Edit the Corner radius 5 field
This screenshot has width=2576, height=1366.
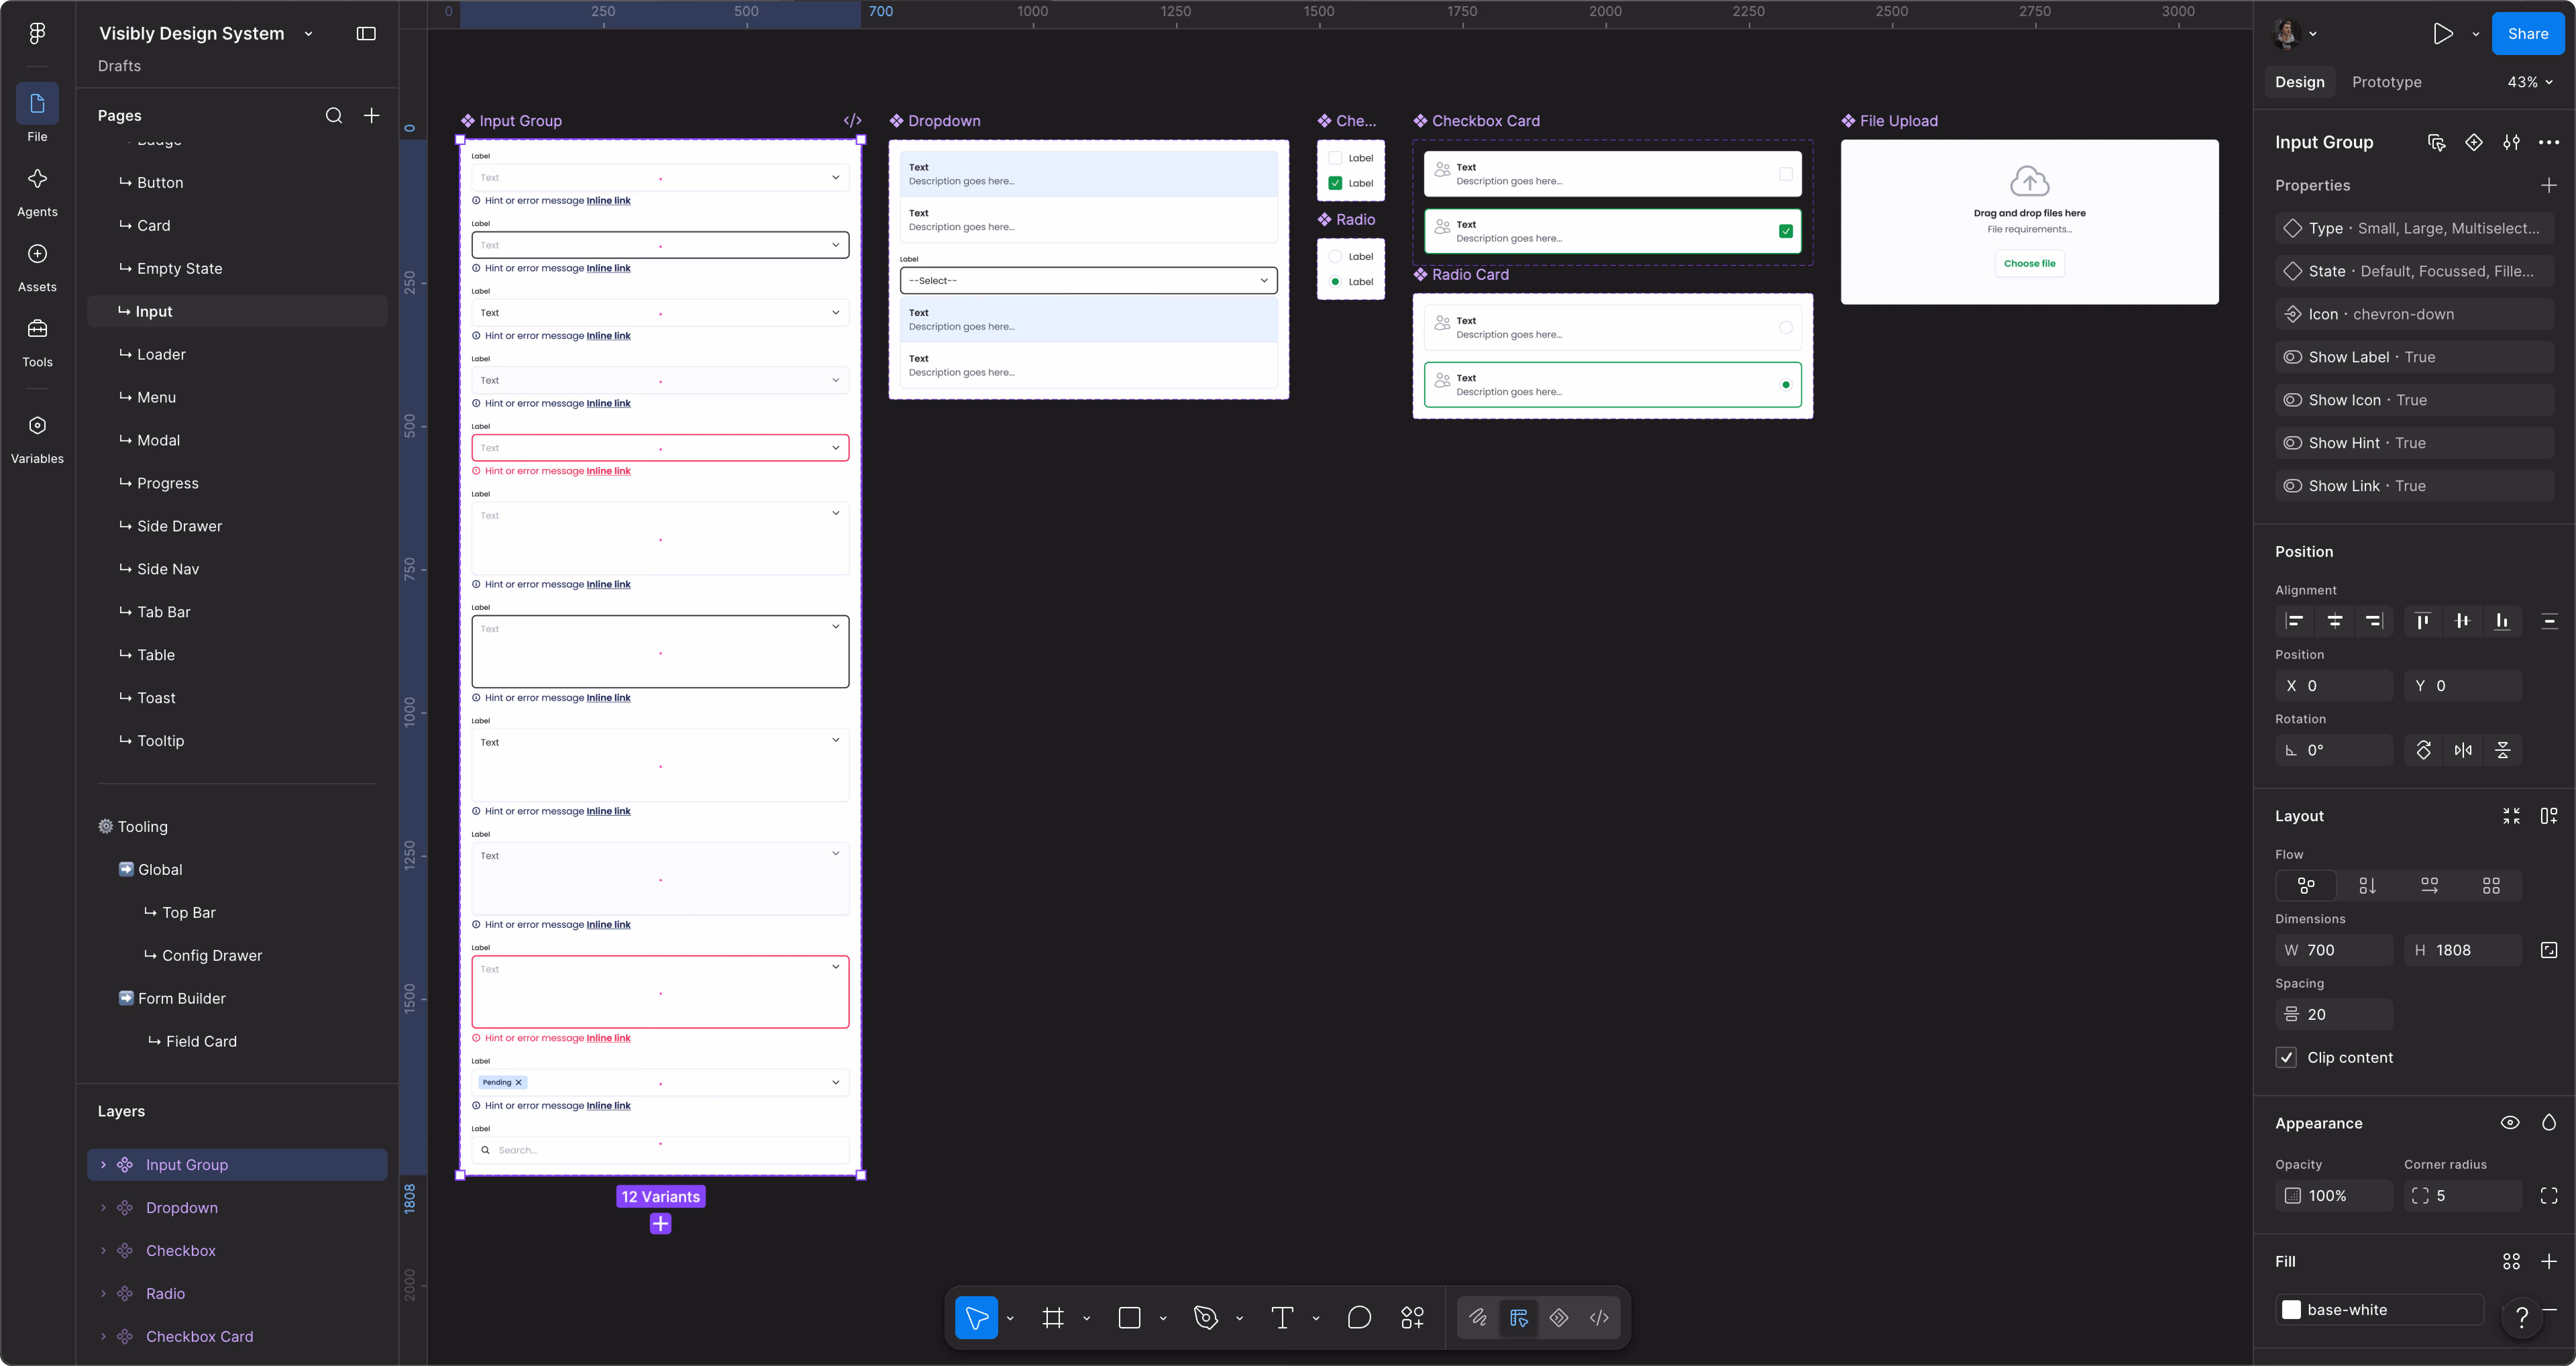2462,1196
